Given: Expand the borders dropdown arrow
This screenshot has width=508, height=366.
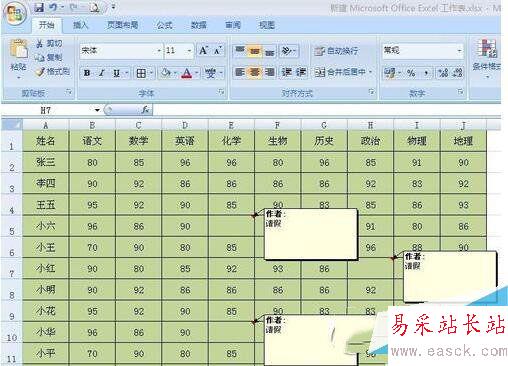Looking at the screenshot, I should (151, 73).
